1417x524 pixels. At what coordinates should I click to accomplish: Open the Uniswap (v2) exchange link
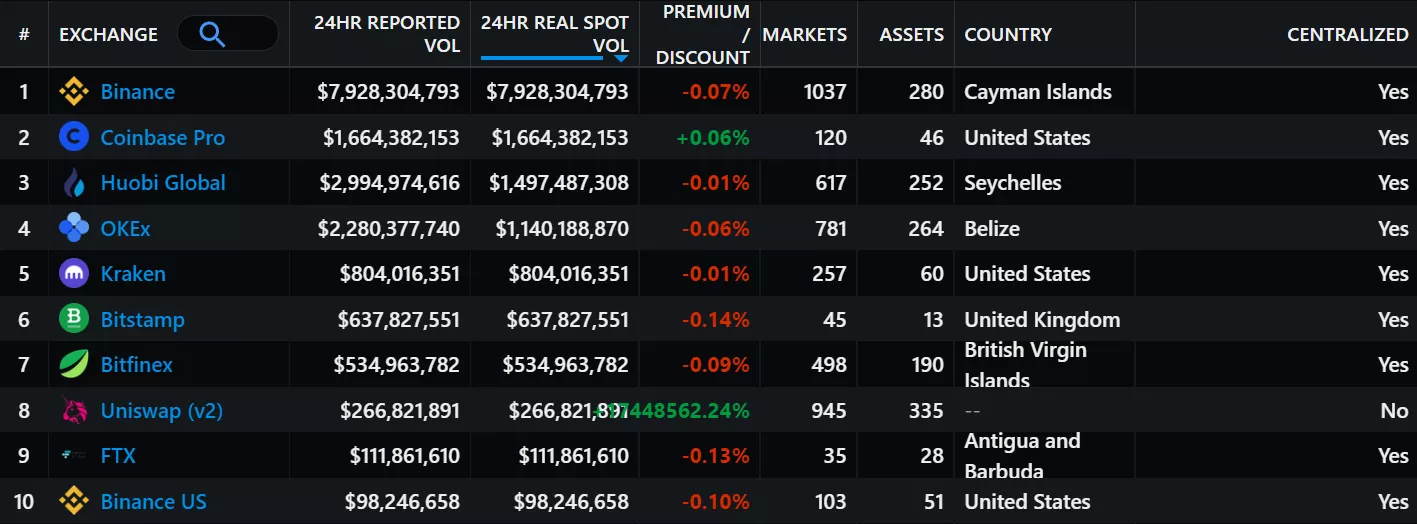pyautogui.click(x=161, y=410)
